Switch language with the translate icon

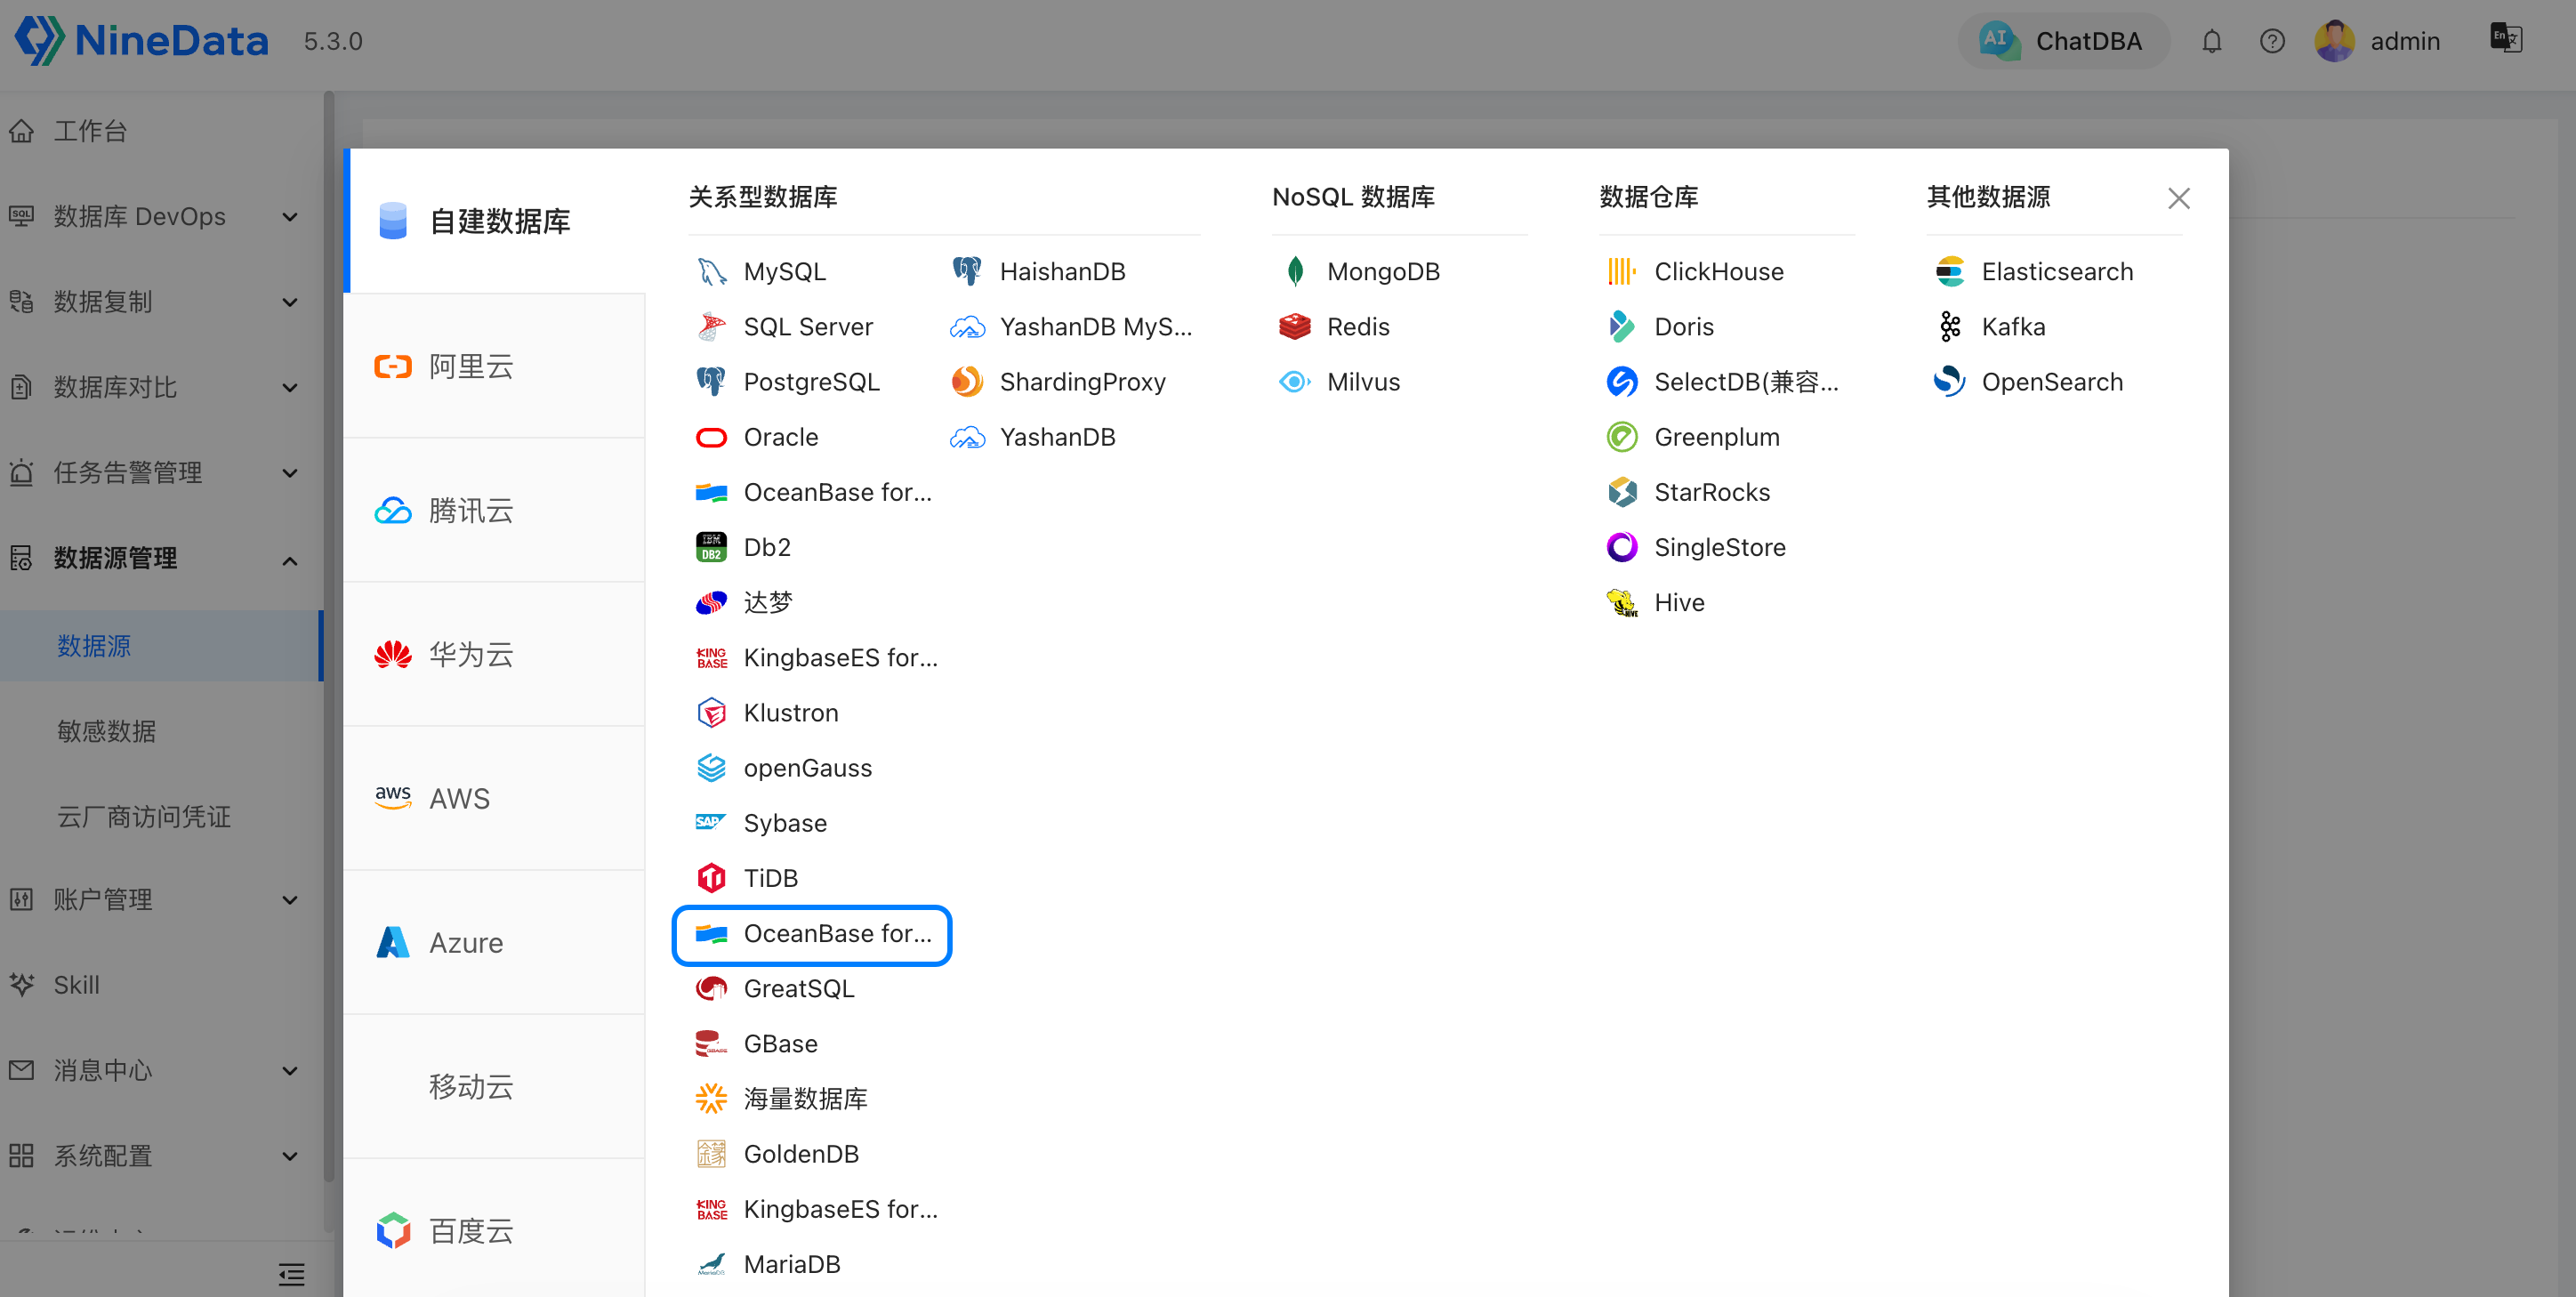click(2506, 39)
